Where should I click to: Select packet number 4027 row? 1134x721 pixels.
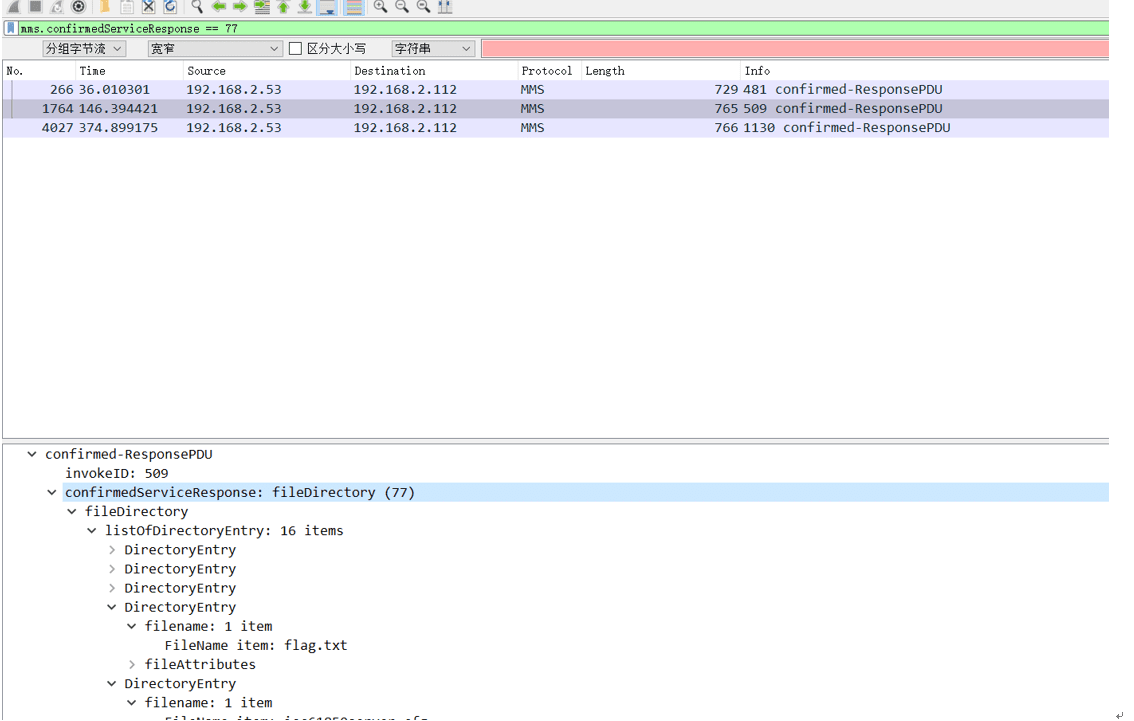(555, 128)
